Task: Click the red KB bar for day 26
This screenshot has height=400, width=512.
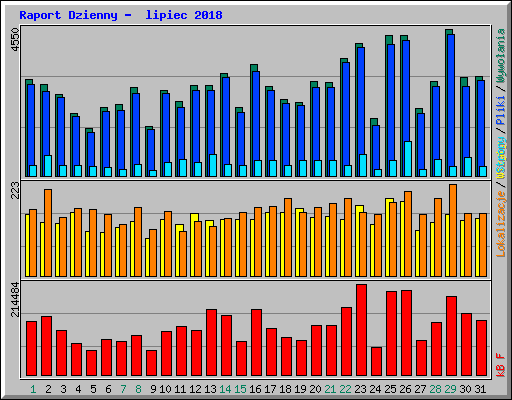Action: pos(406,333)
